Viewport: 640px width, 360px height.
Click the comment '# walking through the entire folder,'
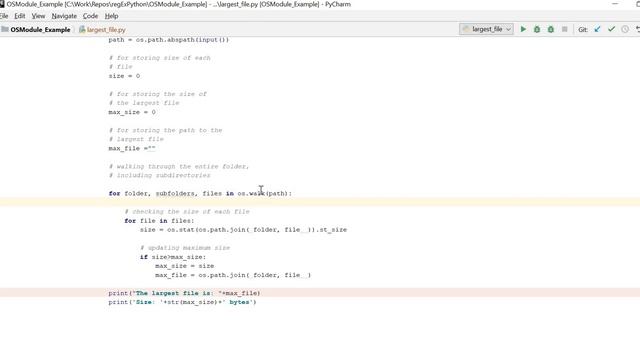(x=179, y=167)
